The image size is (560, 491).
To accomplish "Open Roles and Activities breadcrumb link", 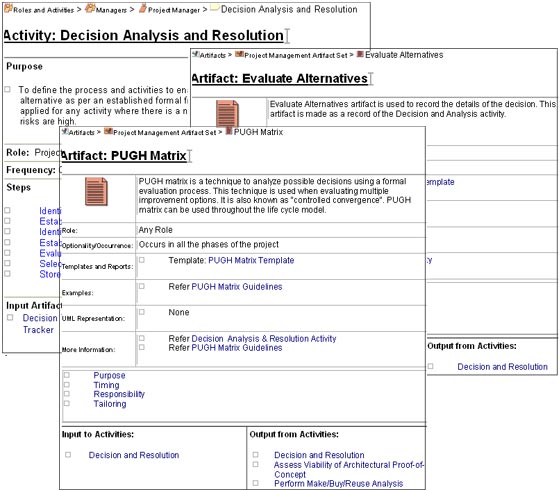I will point(44,10).
